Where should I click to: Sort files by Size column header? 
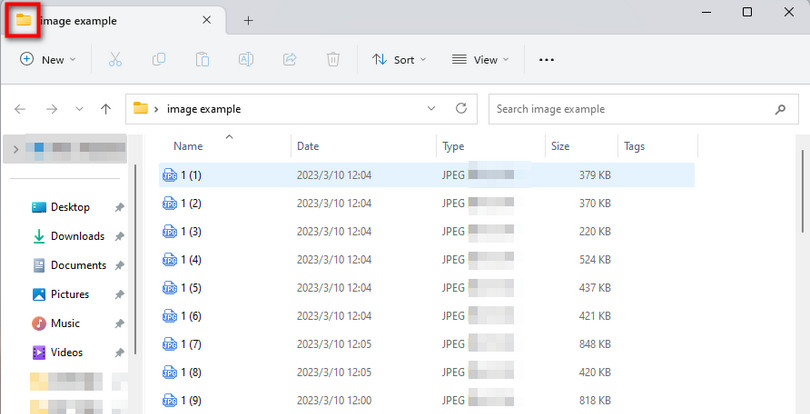(x=560, y=146)
